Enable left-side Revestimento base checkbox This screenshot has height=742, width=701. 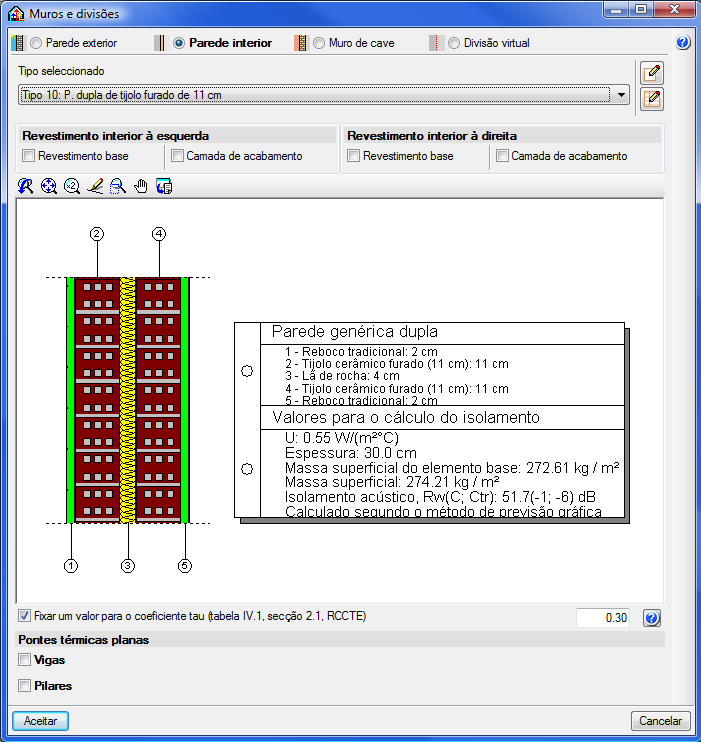28,156
